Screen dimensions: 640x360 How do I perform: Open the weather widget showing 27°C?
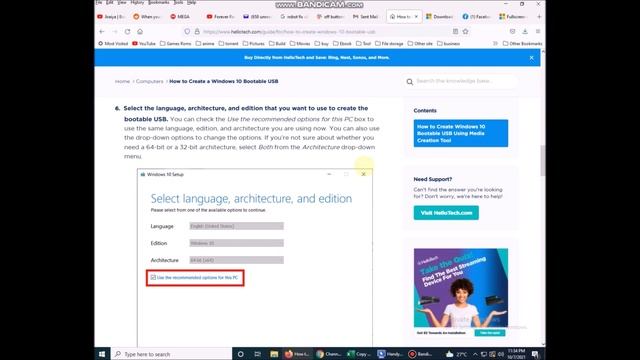click(456, 354)
